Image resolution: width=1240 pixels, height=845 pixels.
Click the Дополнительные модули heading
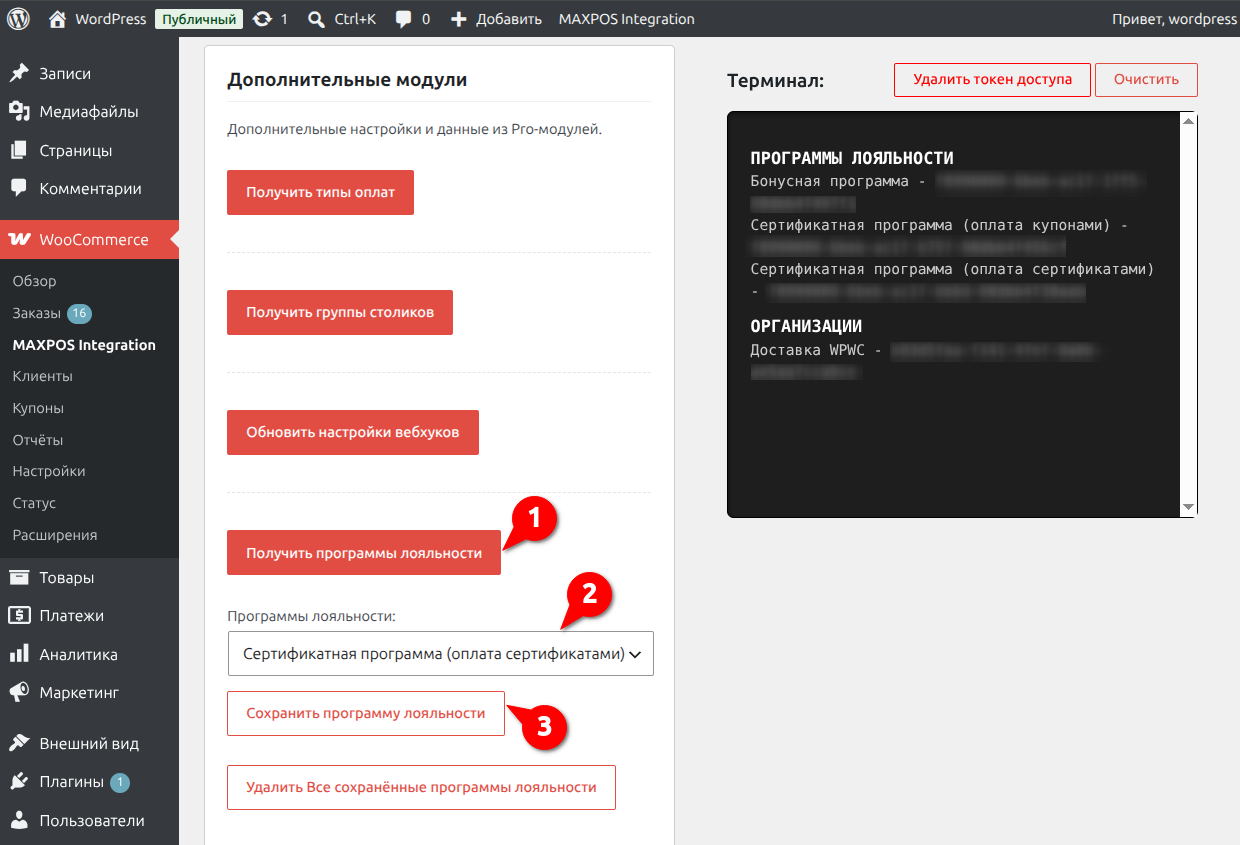pyautogui.click(x=347, y=80)
